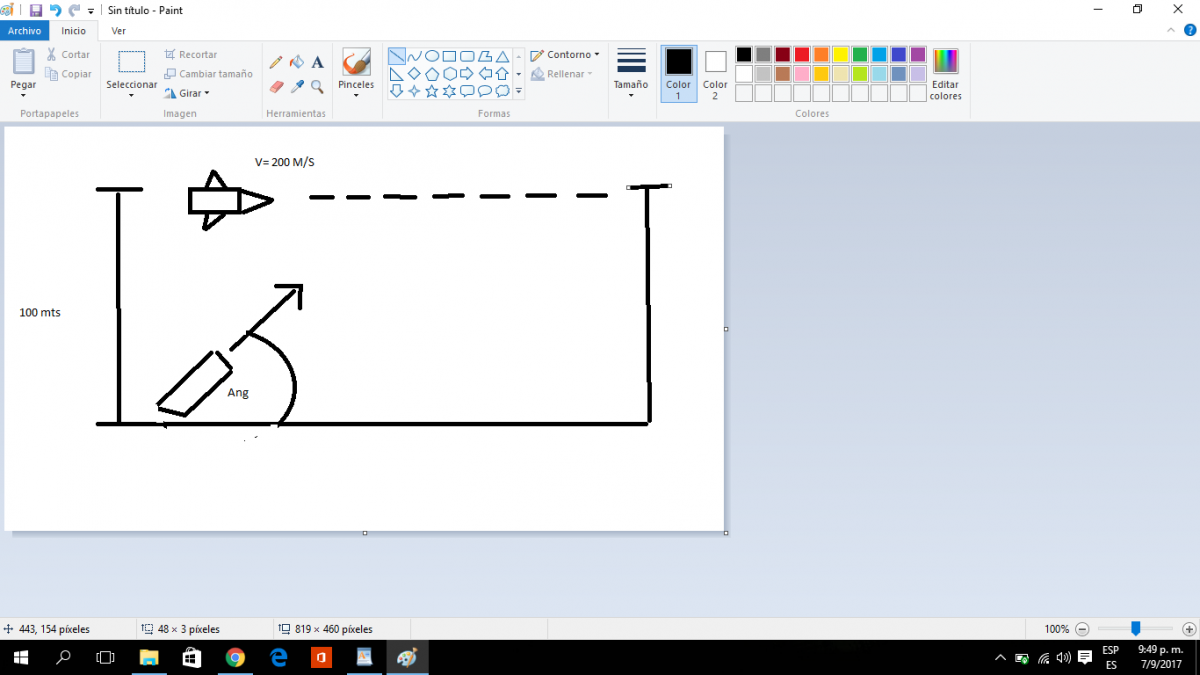Select the Fill with color bucket tool
Image resolution: width=1200 pixels, height=675 pixels.
pos(297,62)
